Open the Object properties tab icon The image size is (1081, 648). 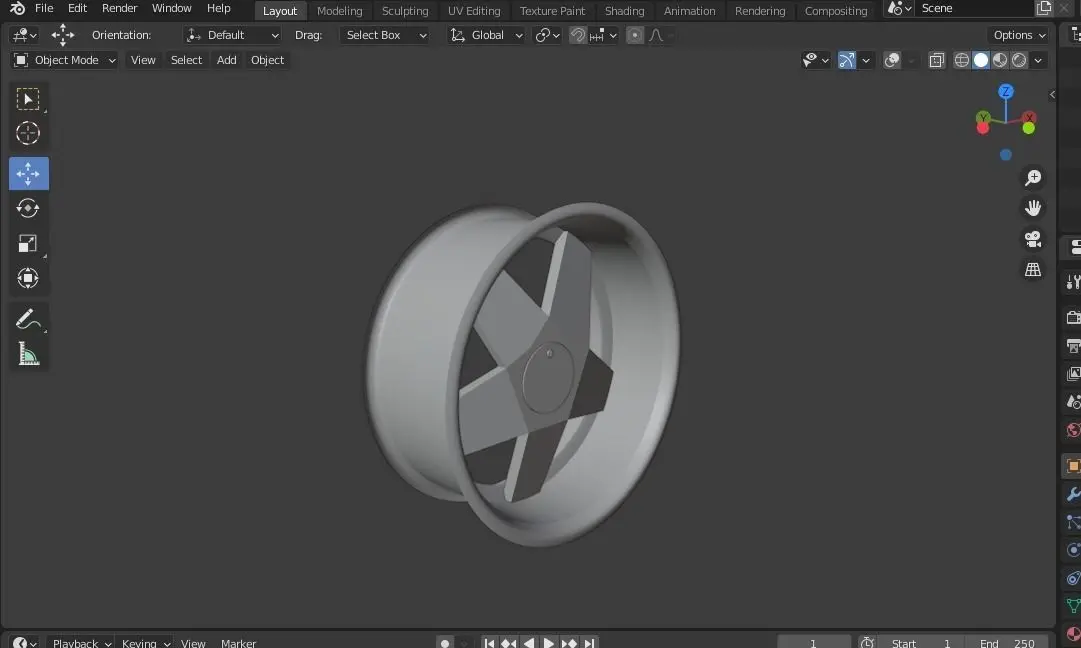point(1073,466)
